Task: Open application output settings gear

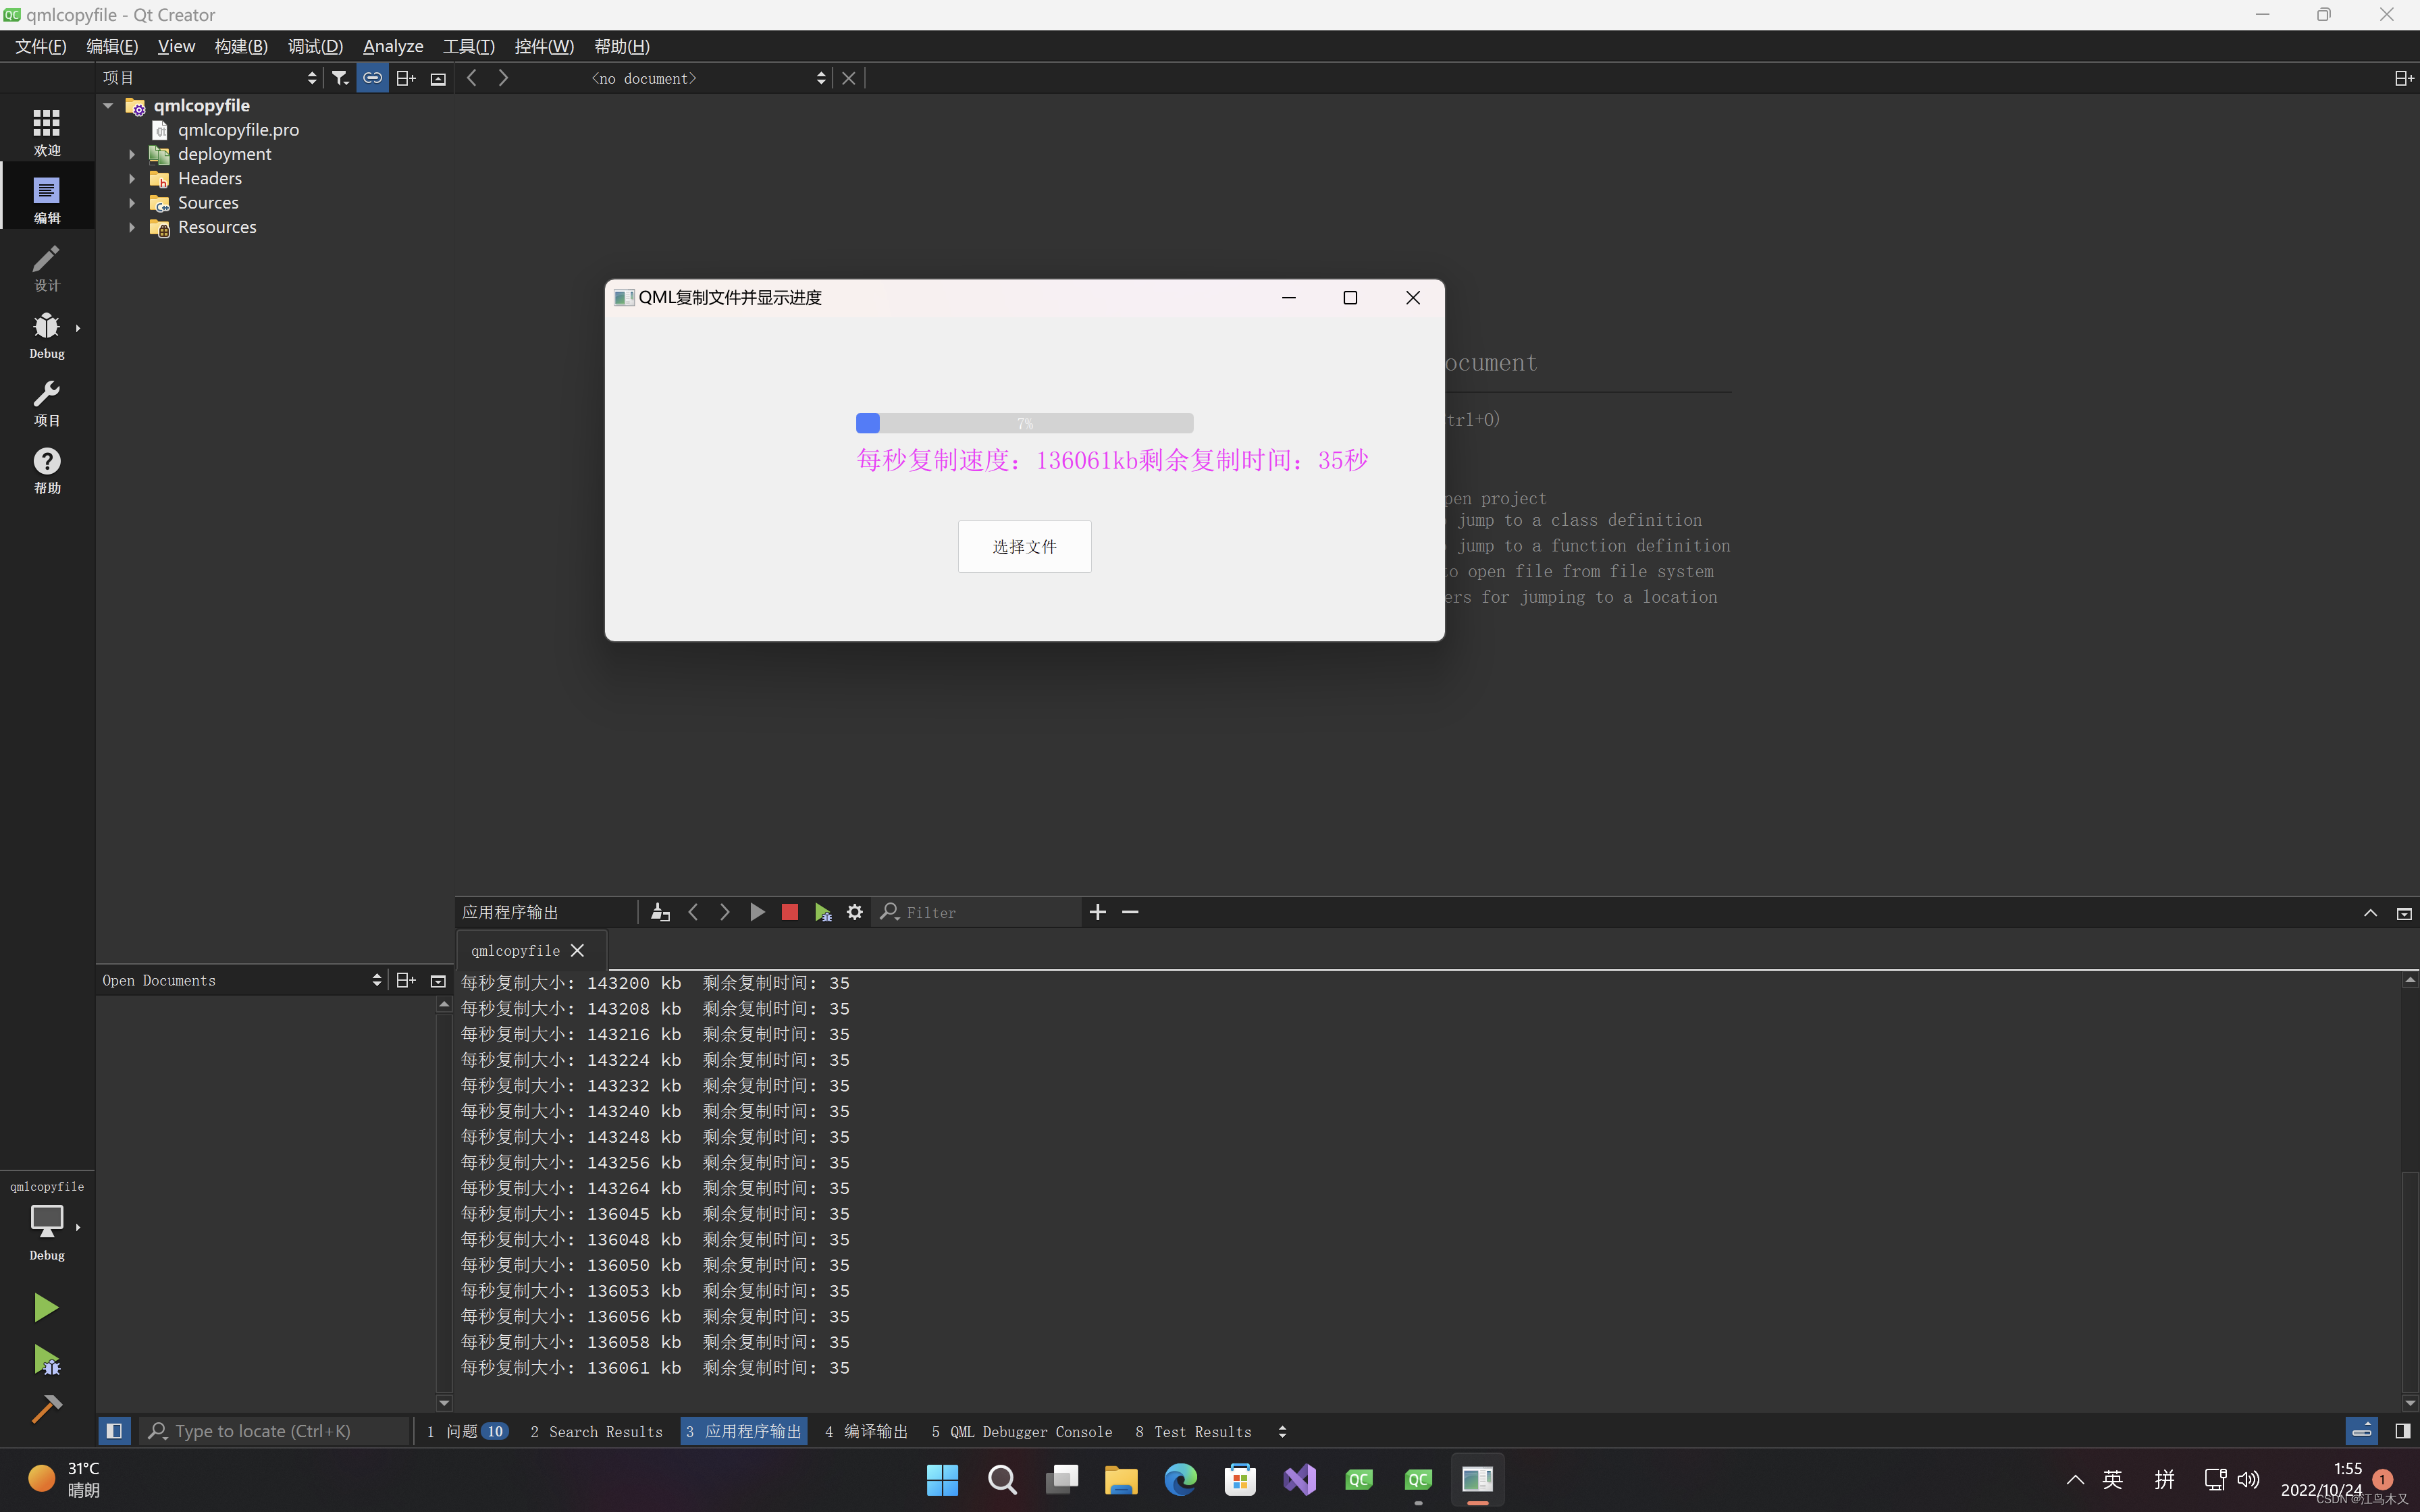Action: point(854,912)
